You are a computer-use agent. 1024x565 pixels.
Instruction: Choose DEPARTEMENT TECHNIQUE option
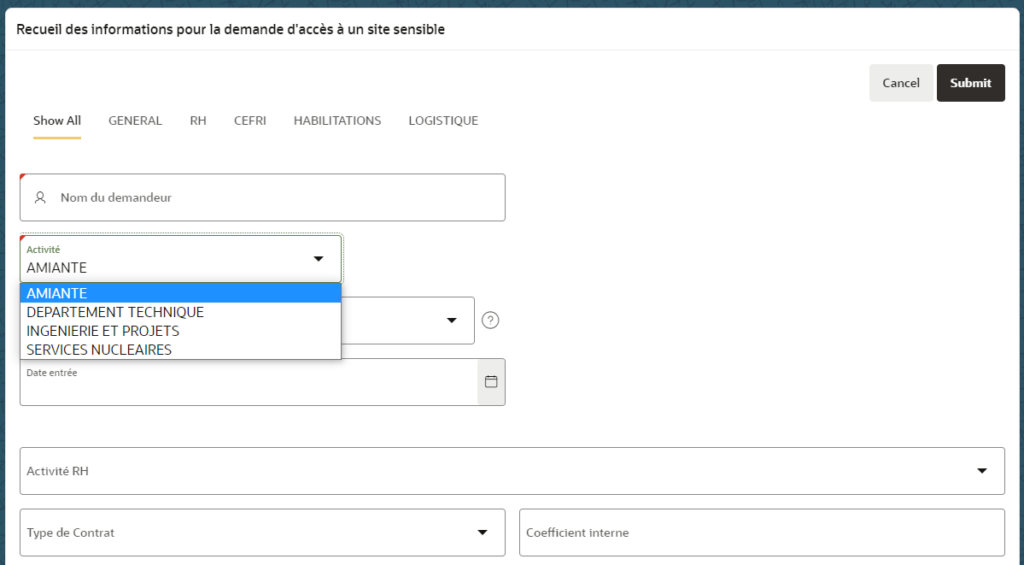pyautogui.click(x=181, y=312)
